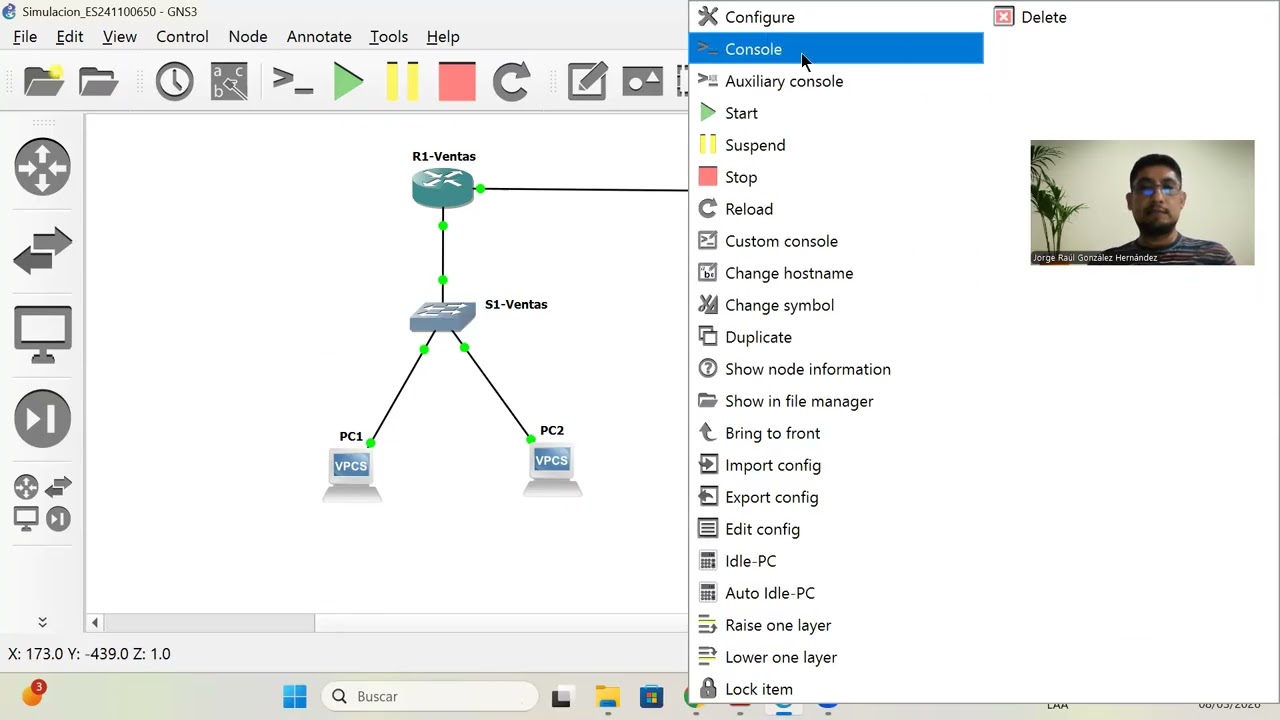Open the File menu

(x=25, y=36)
